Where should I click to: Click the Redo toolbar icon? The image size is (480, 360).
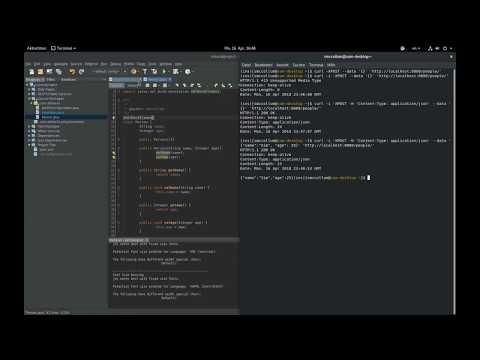(81, 72)
